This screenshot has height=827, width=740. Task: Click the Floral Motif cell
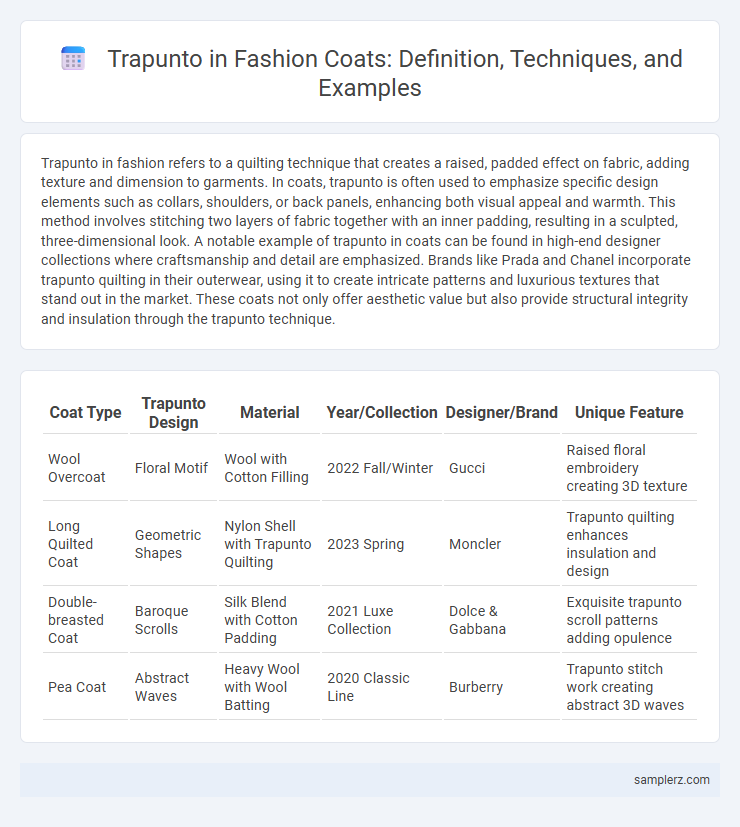pos(174,468)
